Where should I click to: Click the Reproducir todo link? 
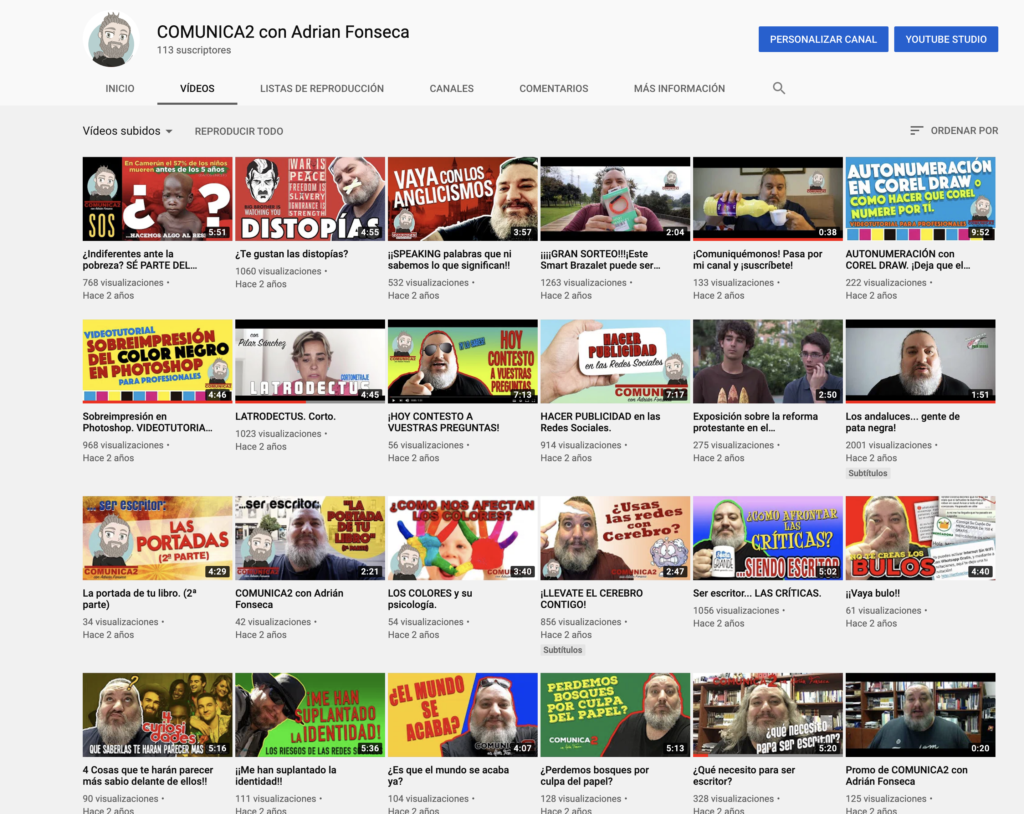point(238,131)
